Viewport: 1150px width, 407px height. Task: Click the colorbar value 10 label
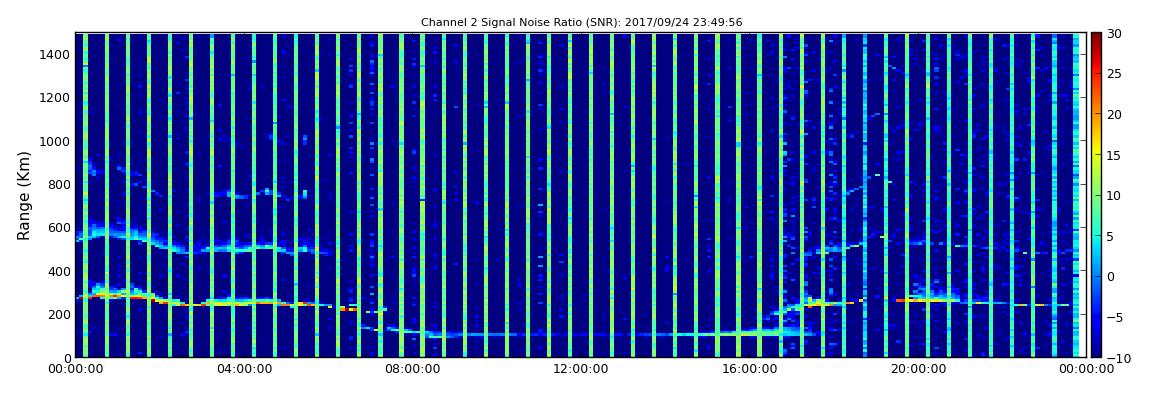click(x=1115, y=195)
